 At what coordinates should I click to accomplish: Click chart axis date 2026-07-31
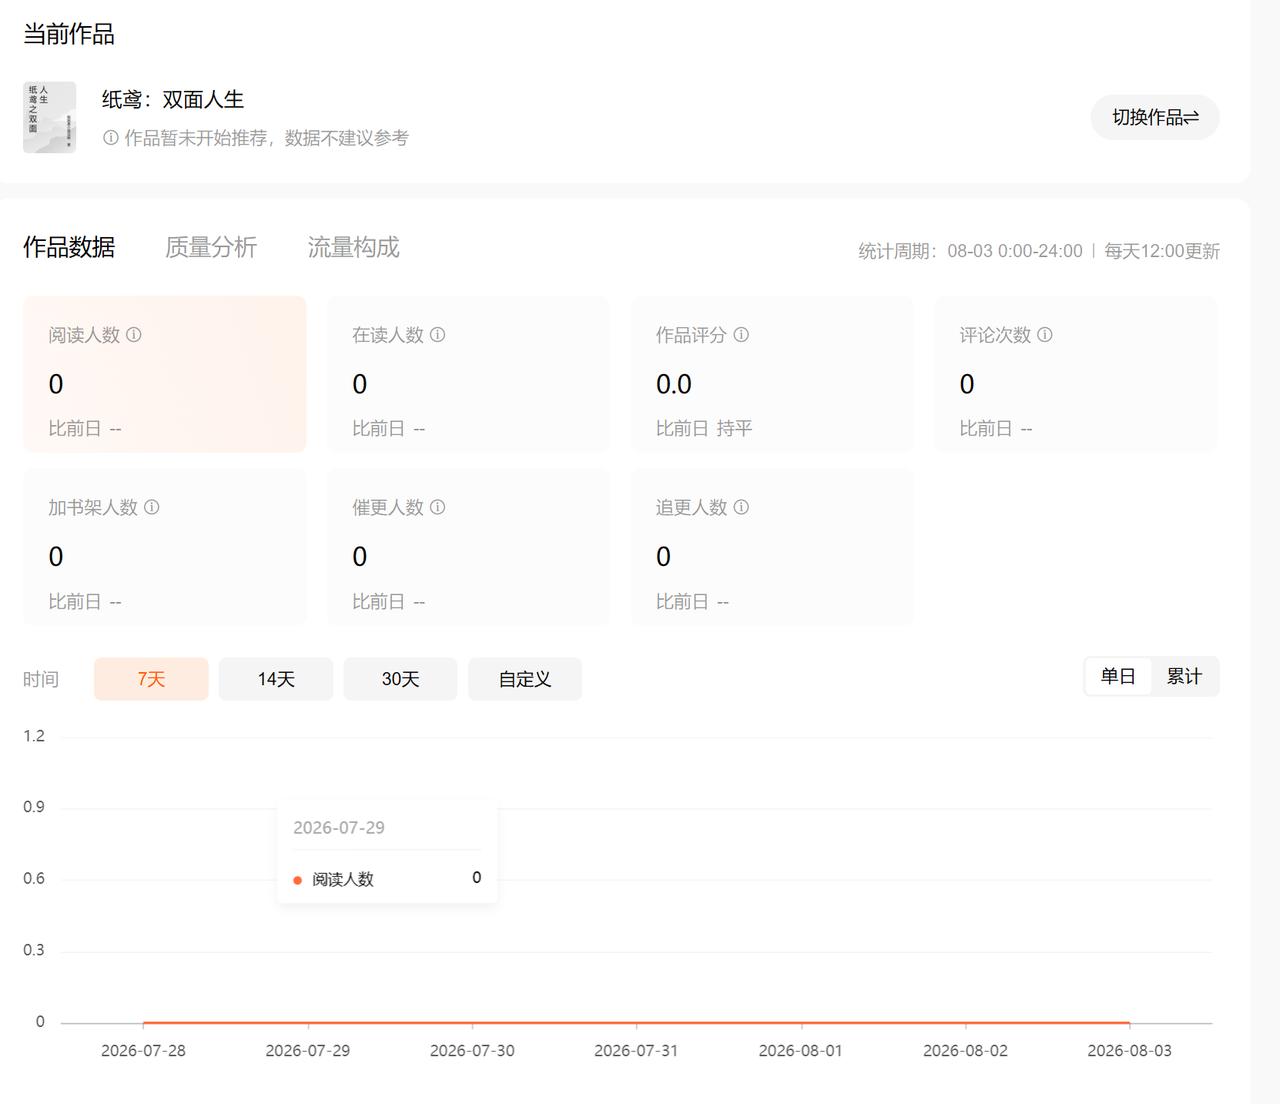click(636, 1051)
